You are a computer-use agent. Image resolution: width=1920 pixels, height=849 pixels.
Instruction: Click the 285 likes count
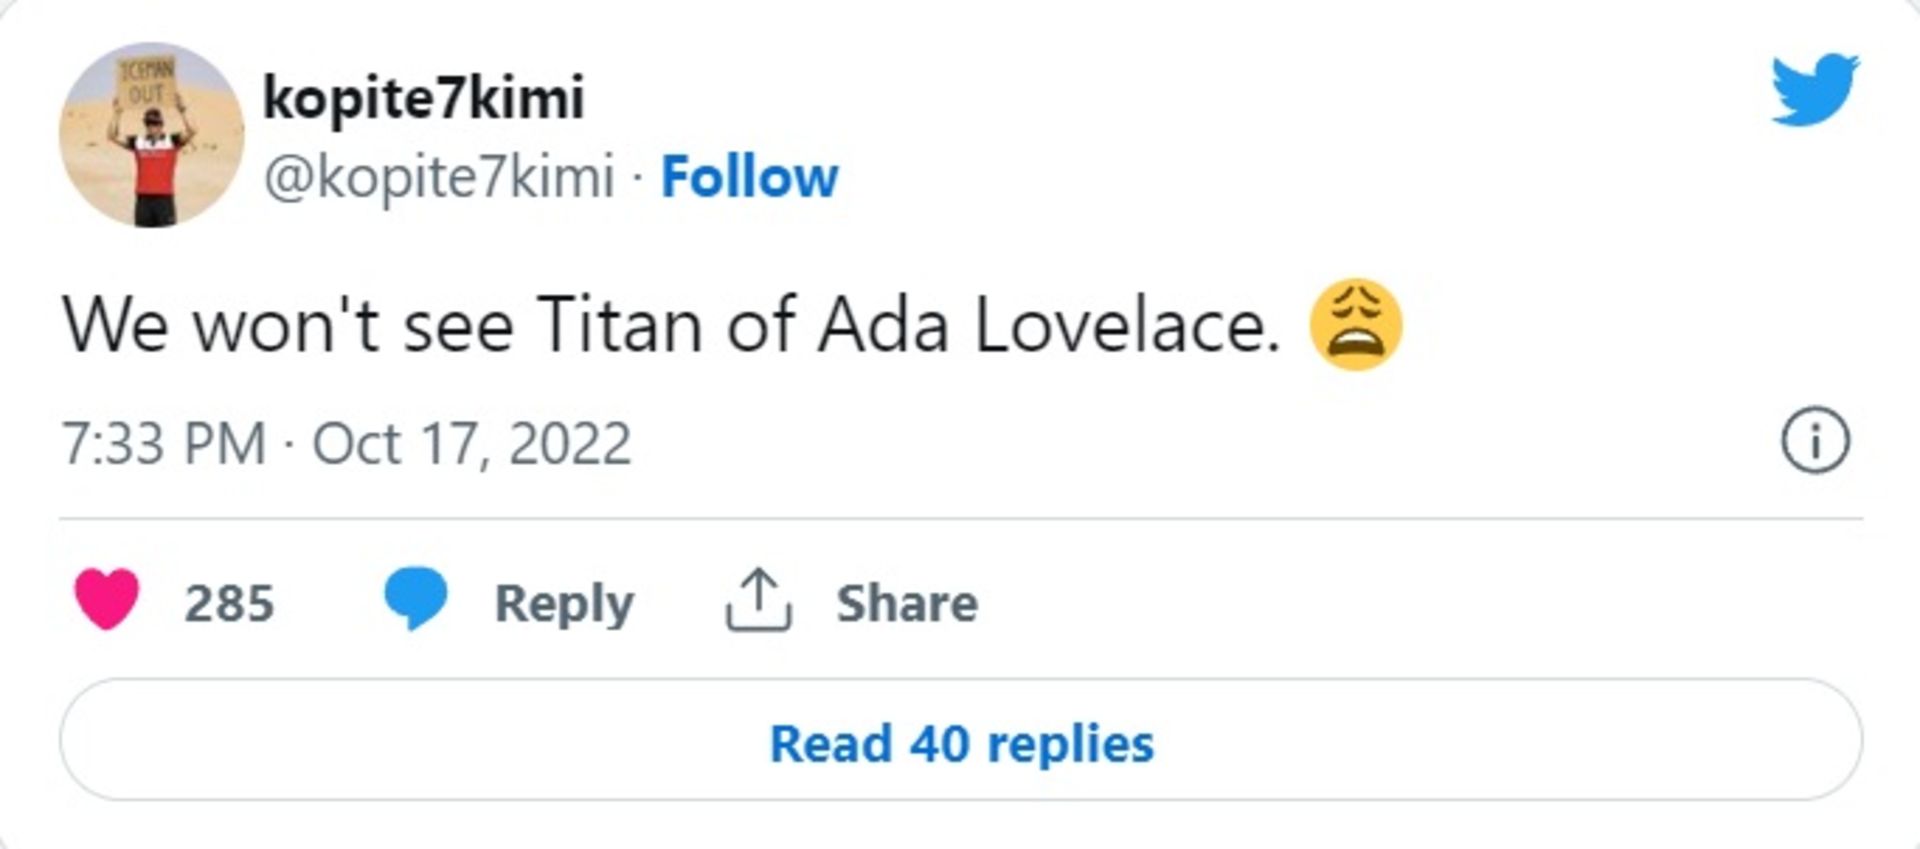tap(230, 601)
